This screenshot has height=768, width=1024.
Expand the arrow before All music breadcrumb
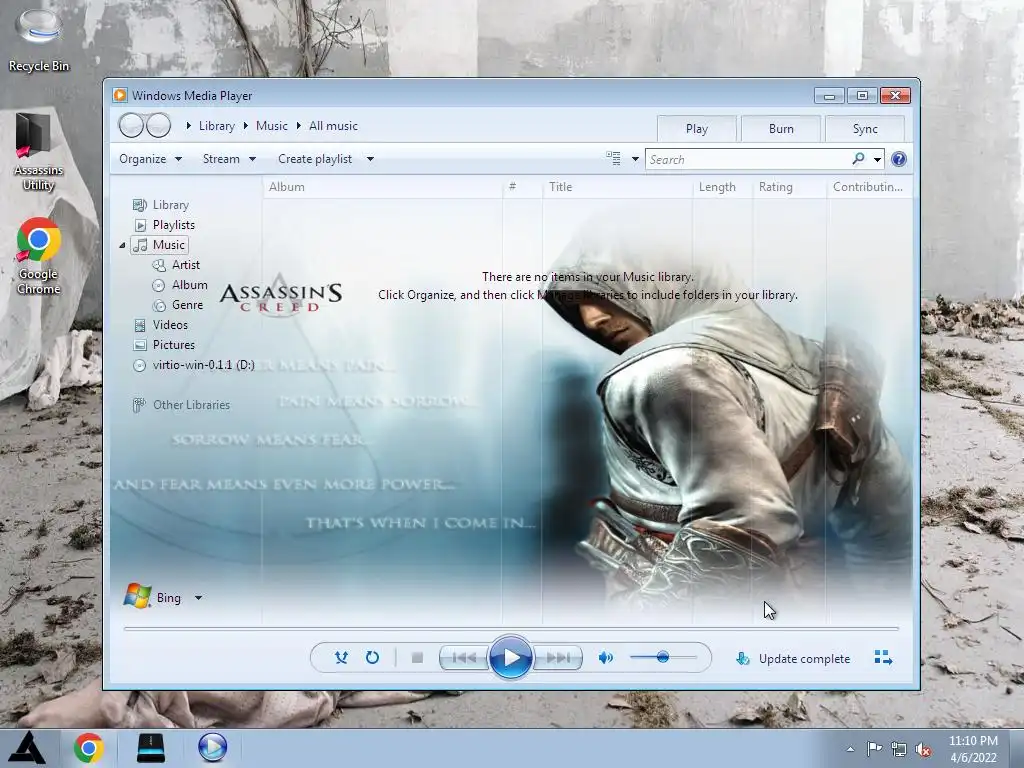point(298,125)
